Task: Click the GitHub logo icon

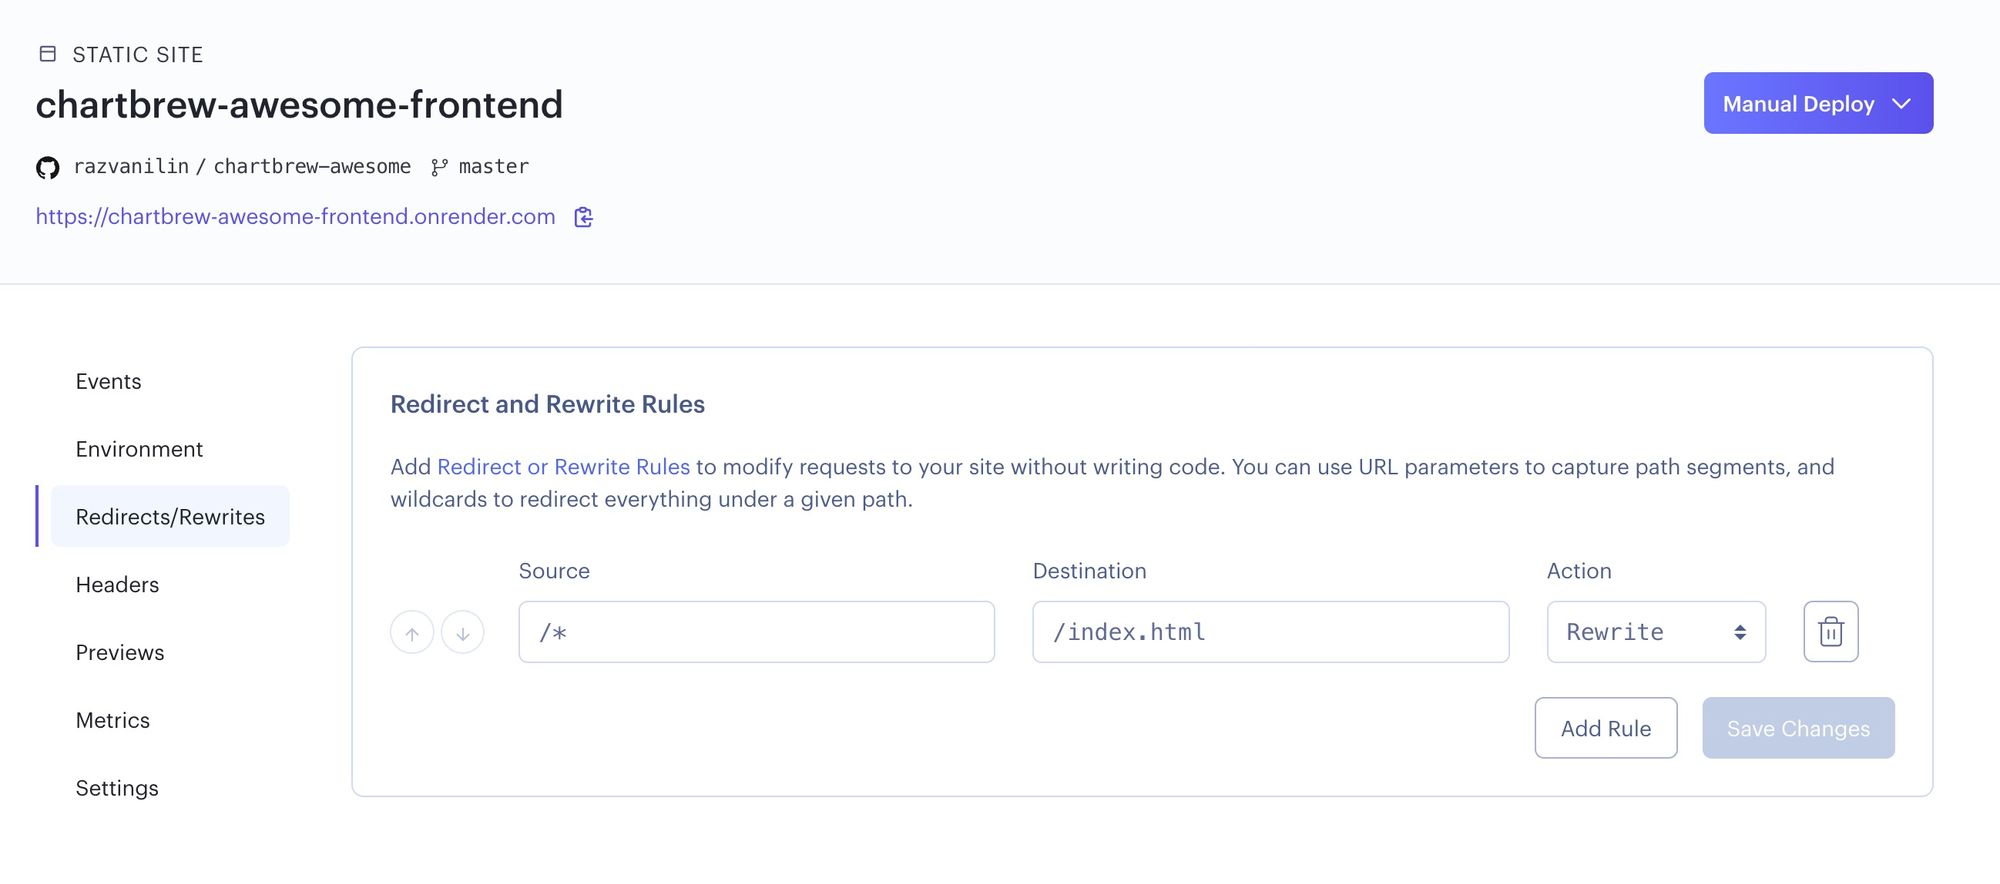Action: [47, 168]
